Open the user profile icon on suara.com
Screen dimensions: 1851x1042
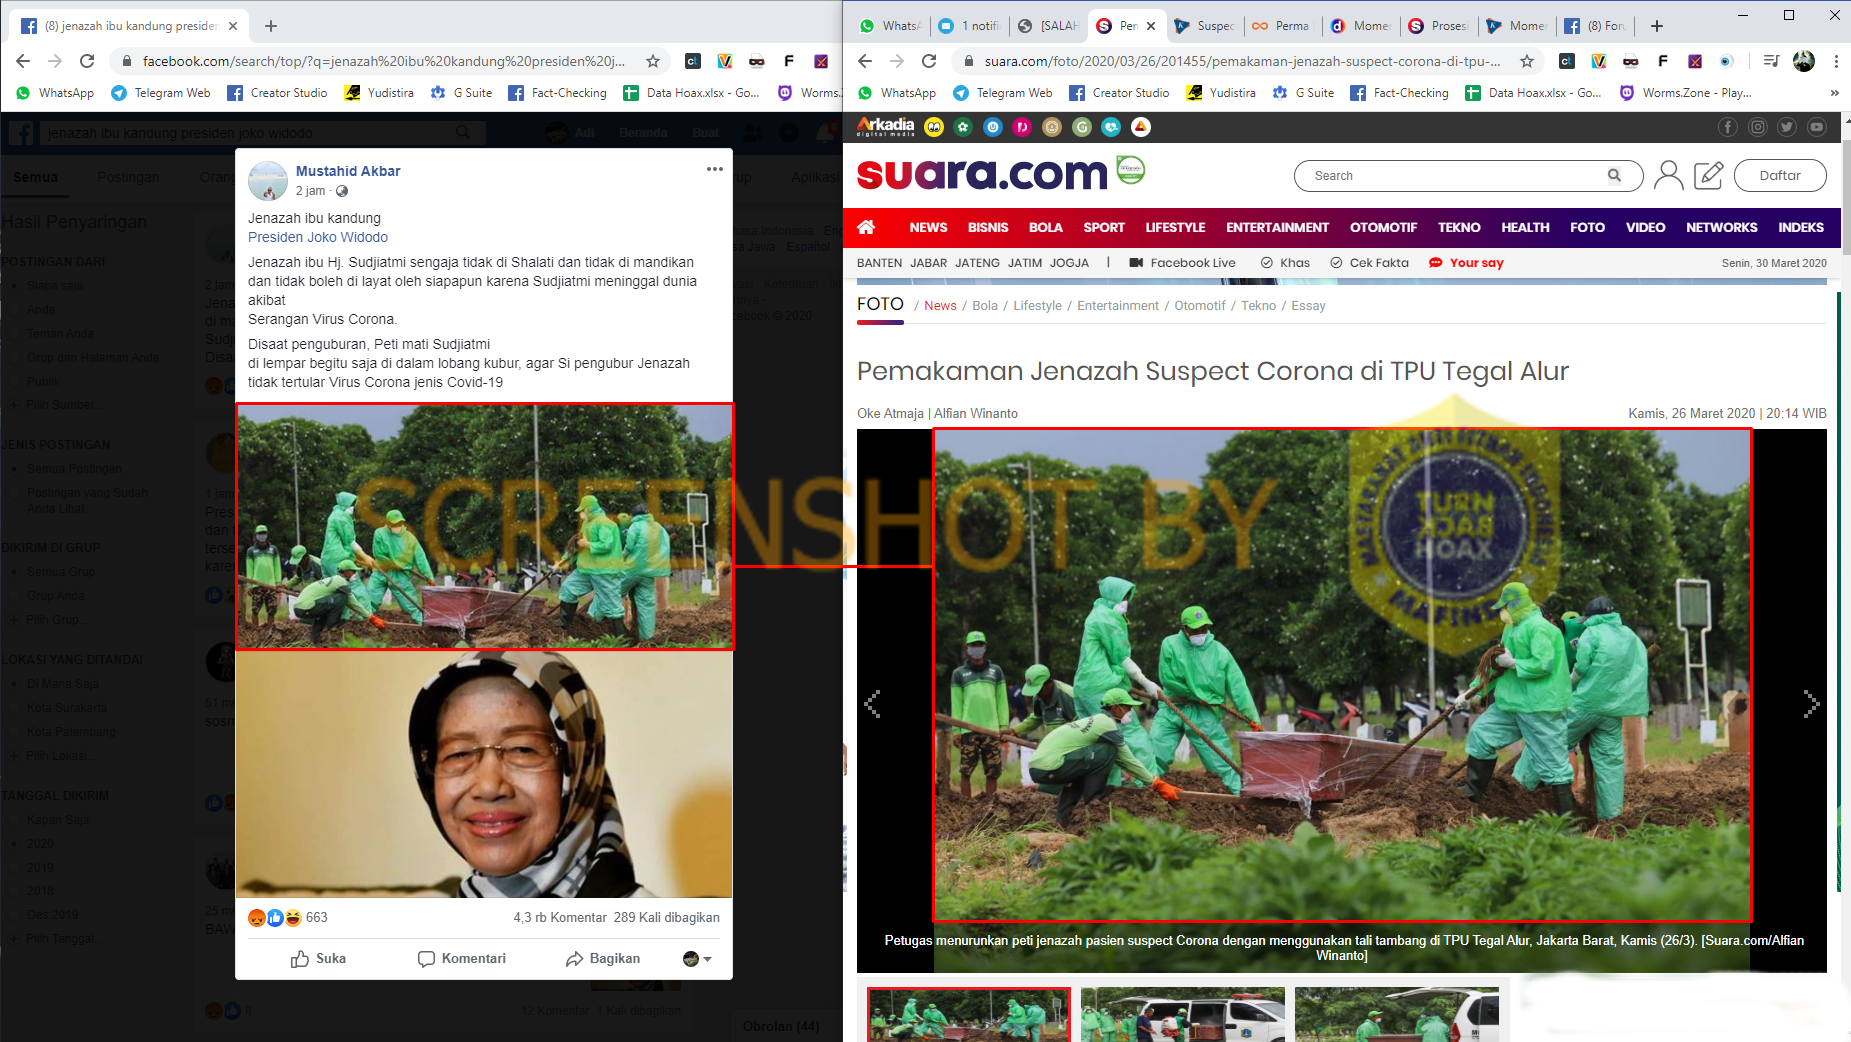1668,175
